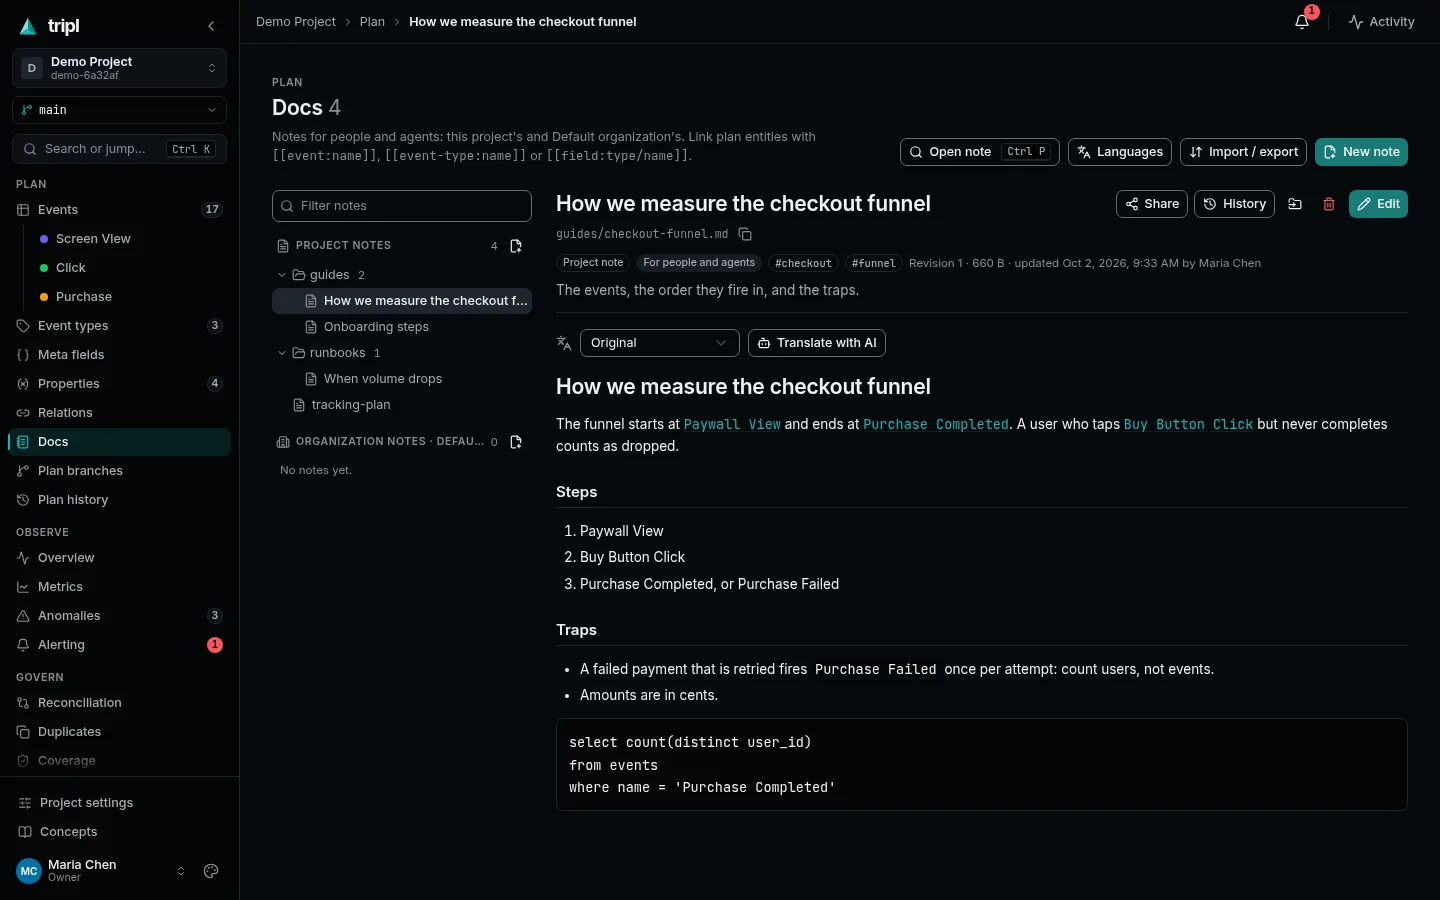1440x900 pixels.
Task: Click the Import / export button
Action: (x=1243, y=152)
